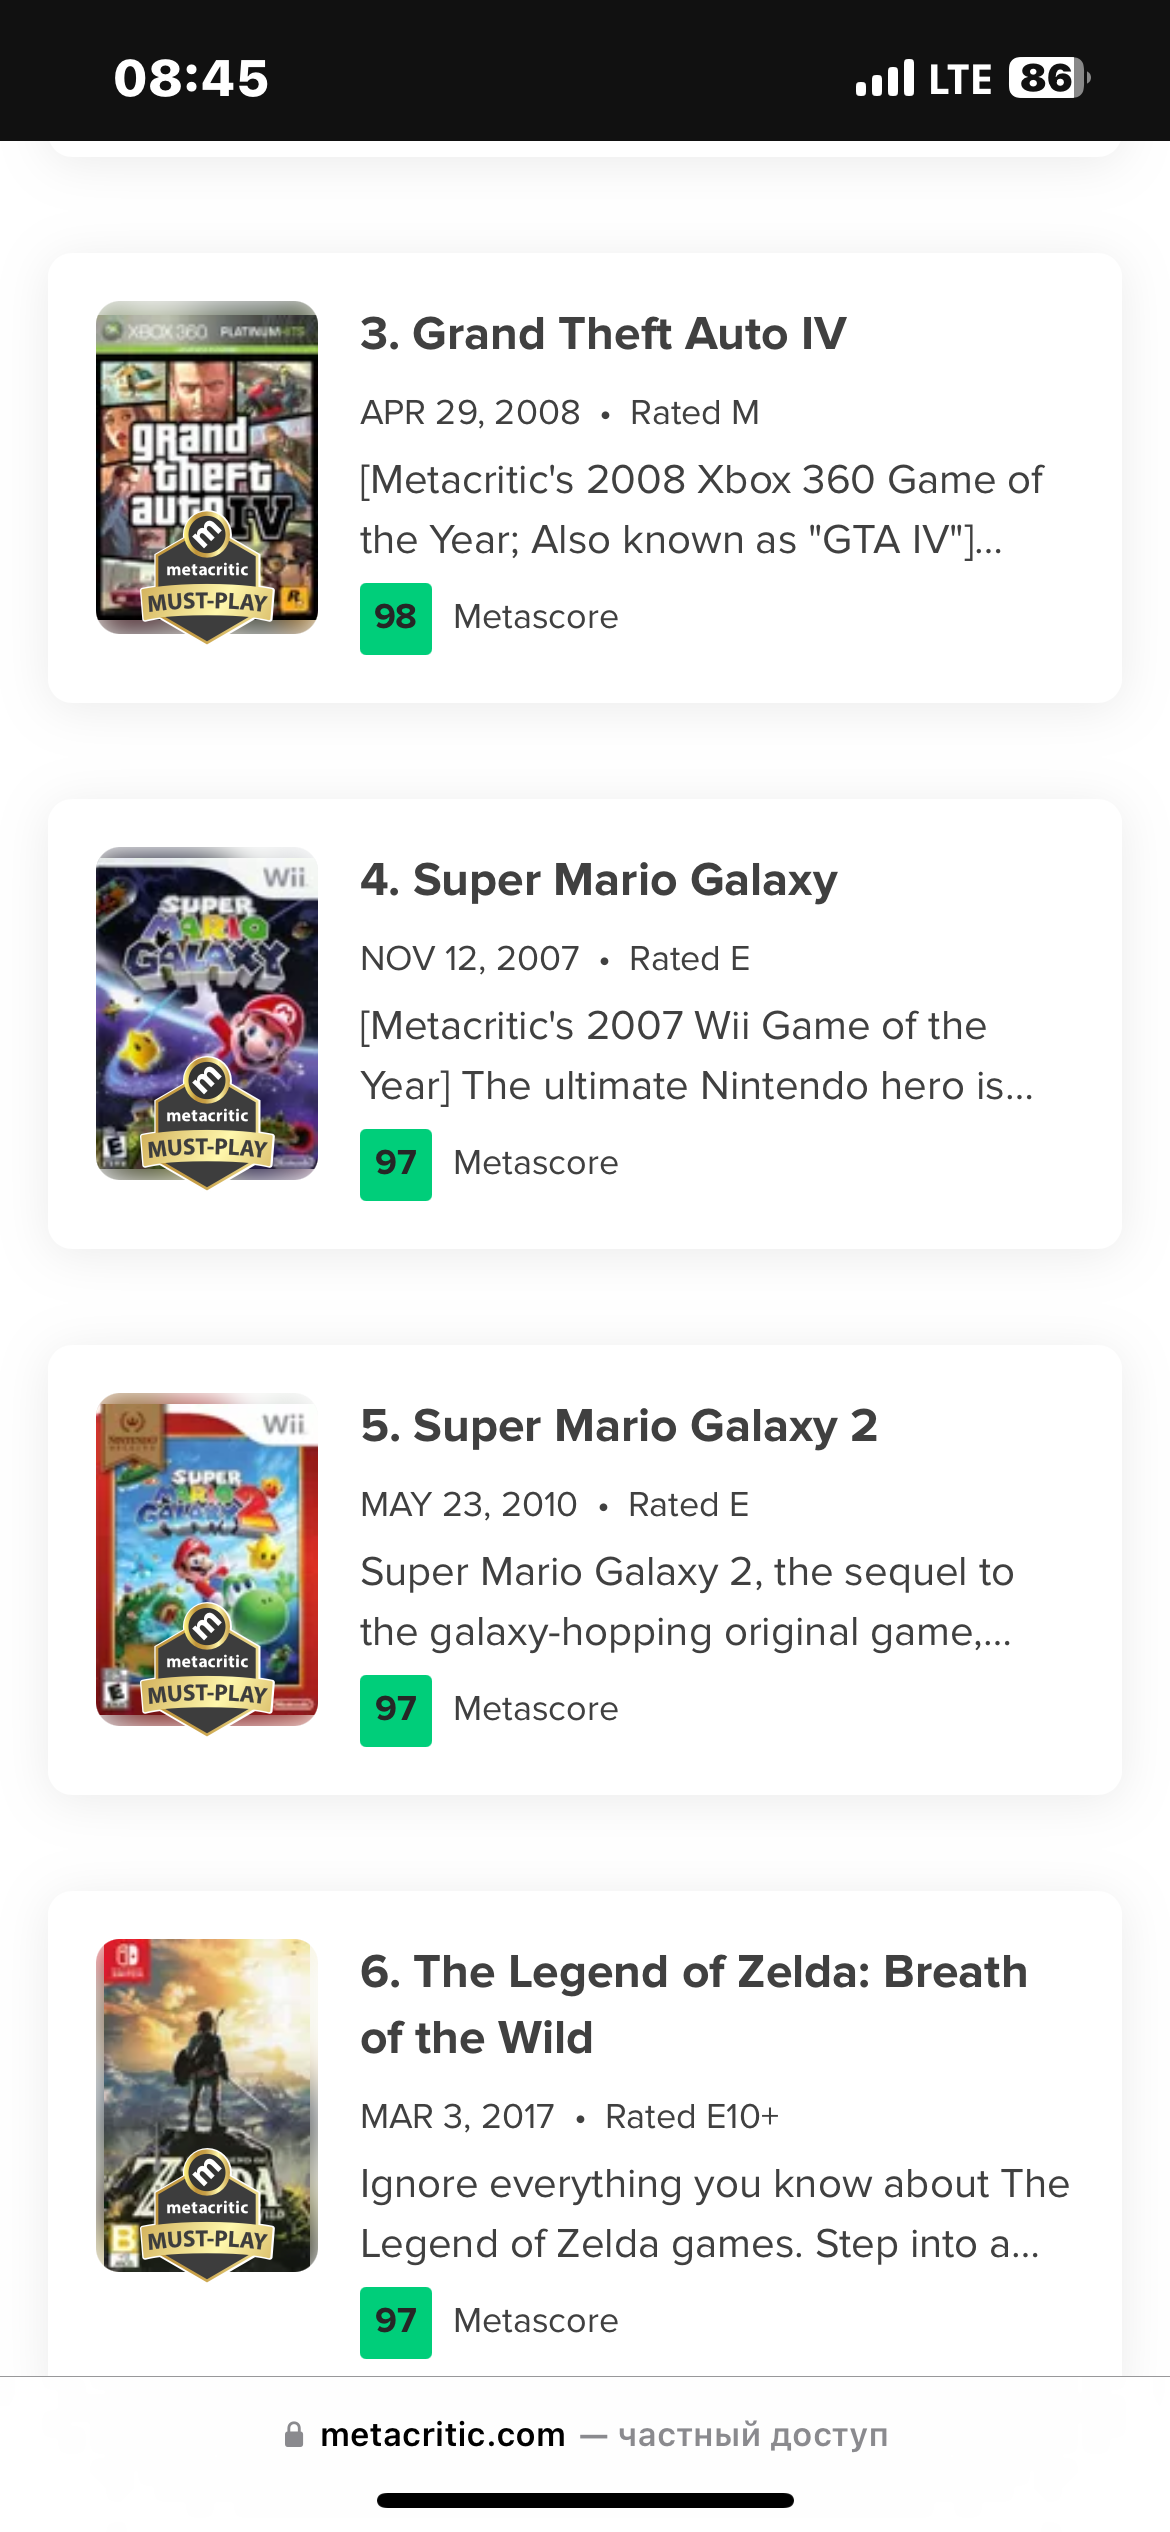Tap the Super Mario Galaxy cover art
Screen dimensions: 1170x2532
[x=207, y=1013]
